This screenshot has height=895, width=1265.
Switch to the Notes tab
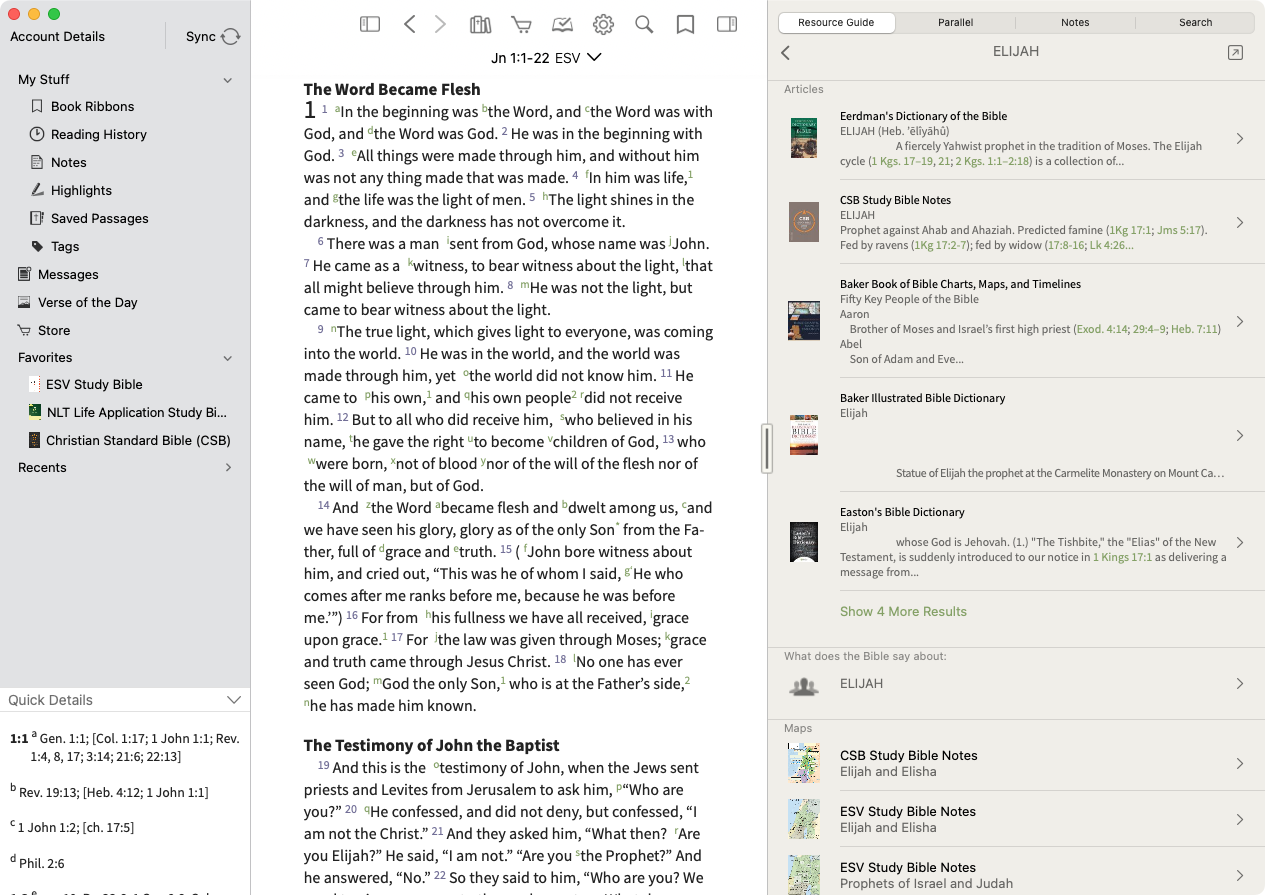(x=1075, y=22)
